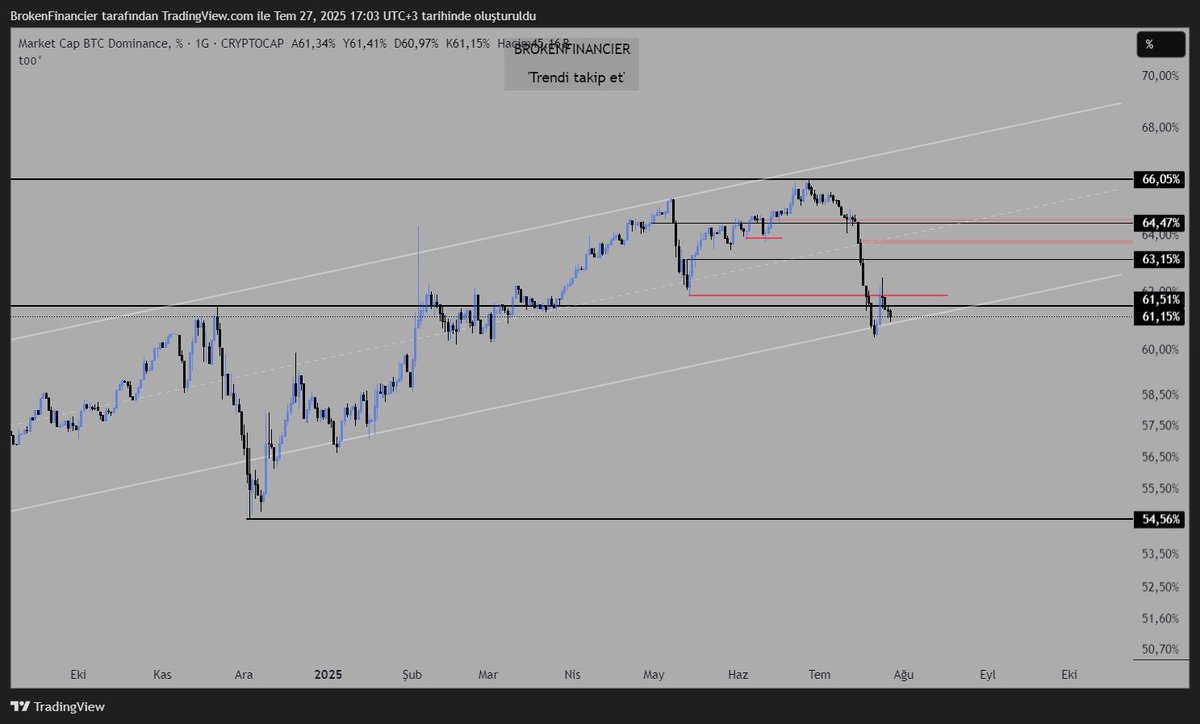Screen dimensions: 1200x724
Task: Click the TradingView logo at the bottom
Action: (58, 706)
